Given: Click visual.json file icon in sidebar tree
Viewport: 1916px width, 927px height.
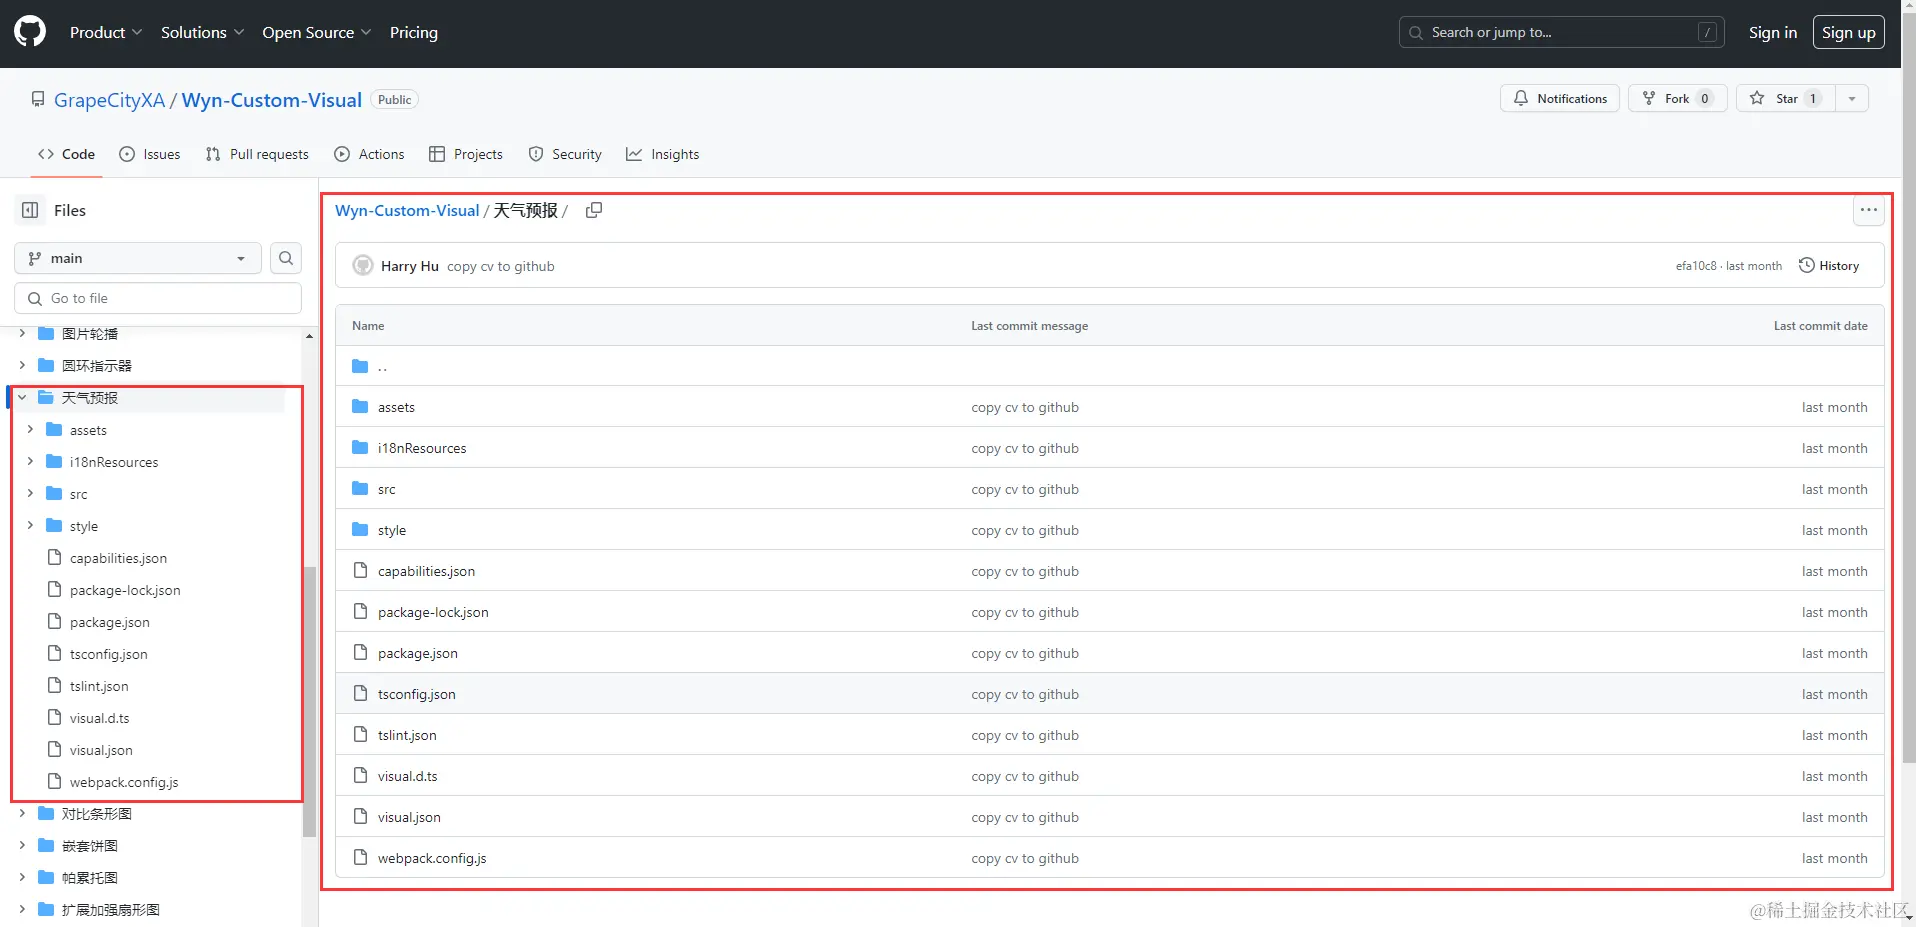Looking at the screenshot, I should (x=55, y=749).
